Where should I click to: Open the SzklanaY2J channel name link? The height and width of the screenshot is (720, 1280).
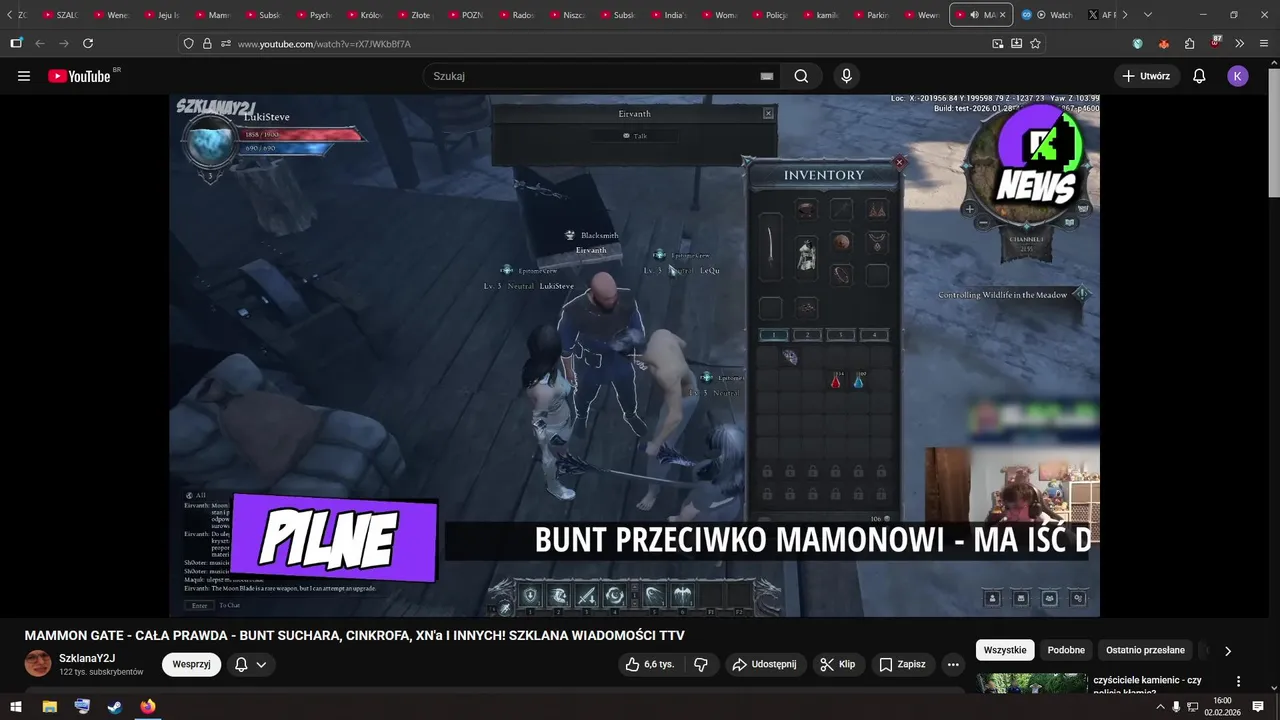[87, 658]
